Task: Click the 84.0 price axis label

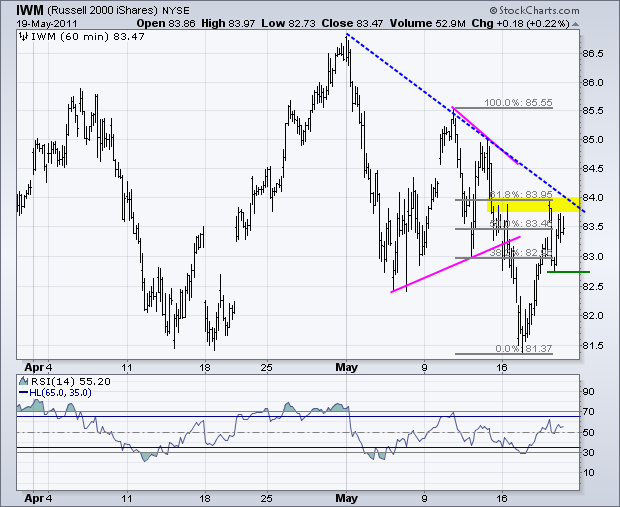Action: click(x=593, y=197)
